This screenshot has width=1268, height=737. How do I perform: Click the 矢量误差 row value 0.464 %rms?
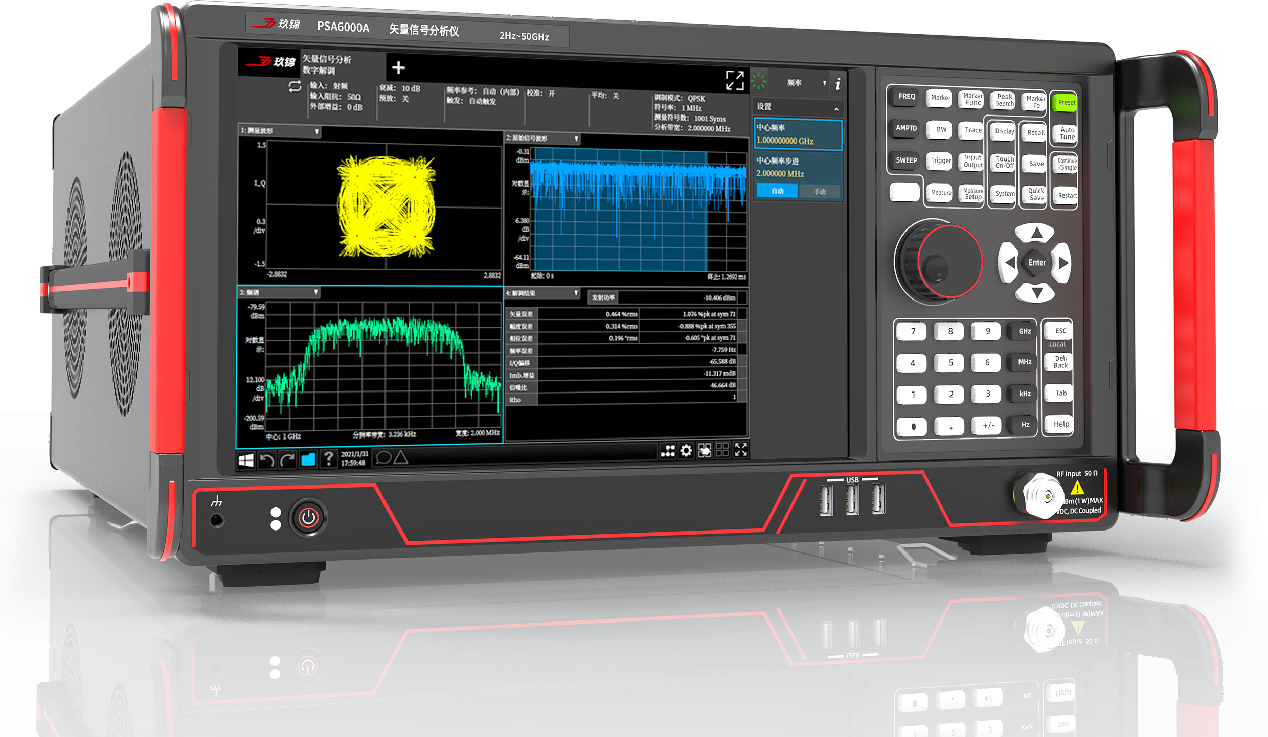622,315
